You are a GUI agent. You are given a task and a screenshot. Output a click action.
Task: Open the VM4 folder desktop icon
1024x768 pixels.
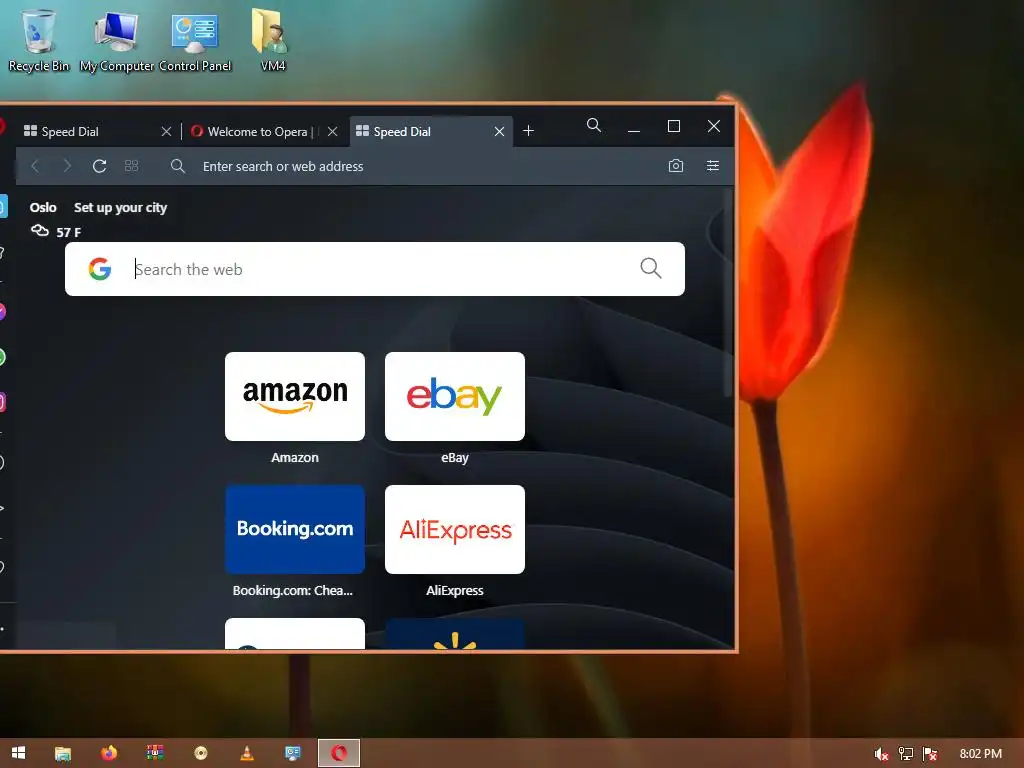pos(272,39)
